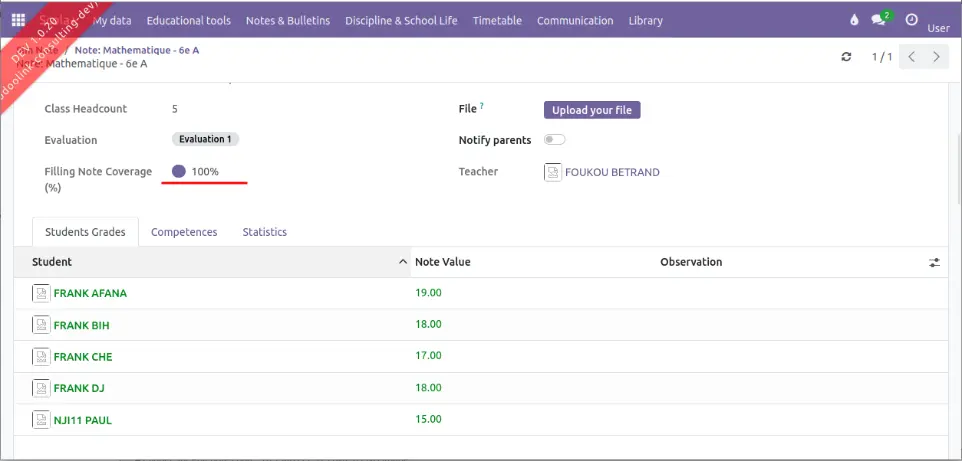Screen dimensions: 962x461
Task: Click the Upload your file button
Action: pos(592,110)
